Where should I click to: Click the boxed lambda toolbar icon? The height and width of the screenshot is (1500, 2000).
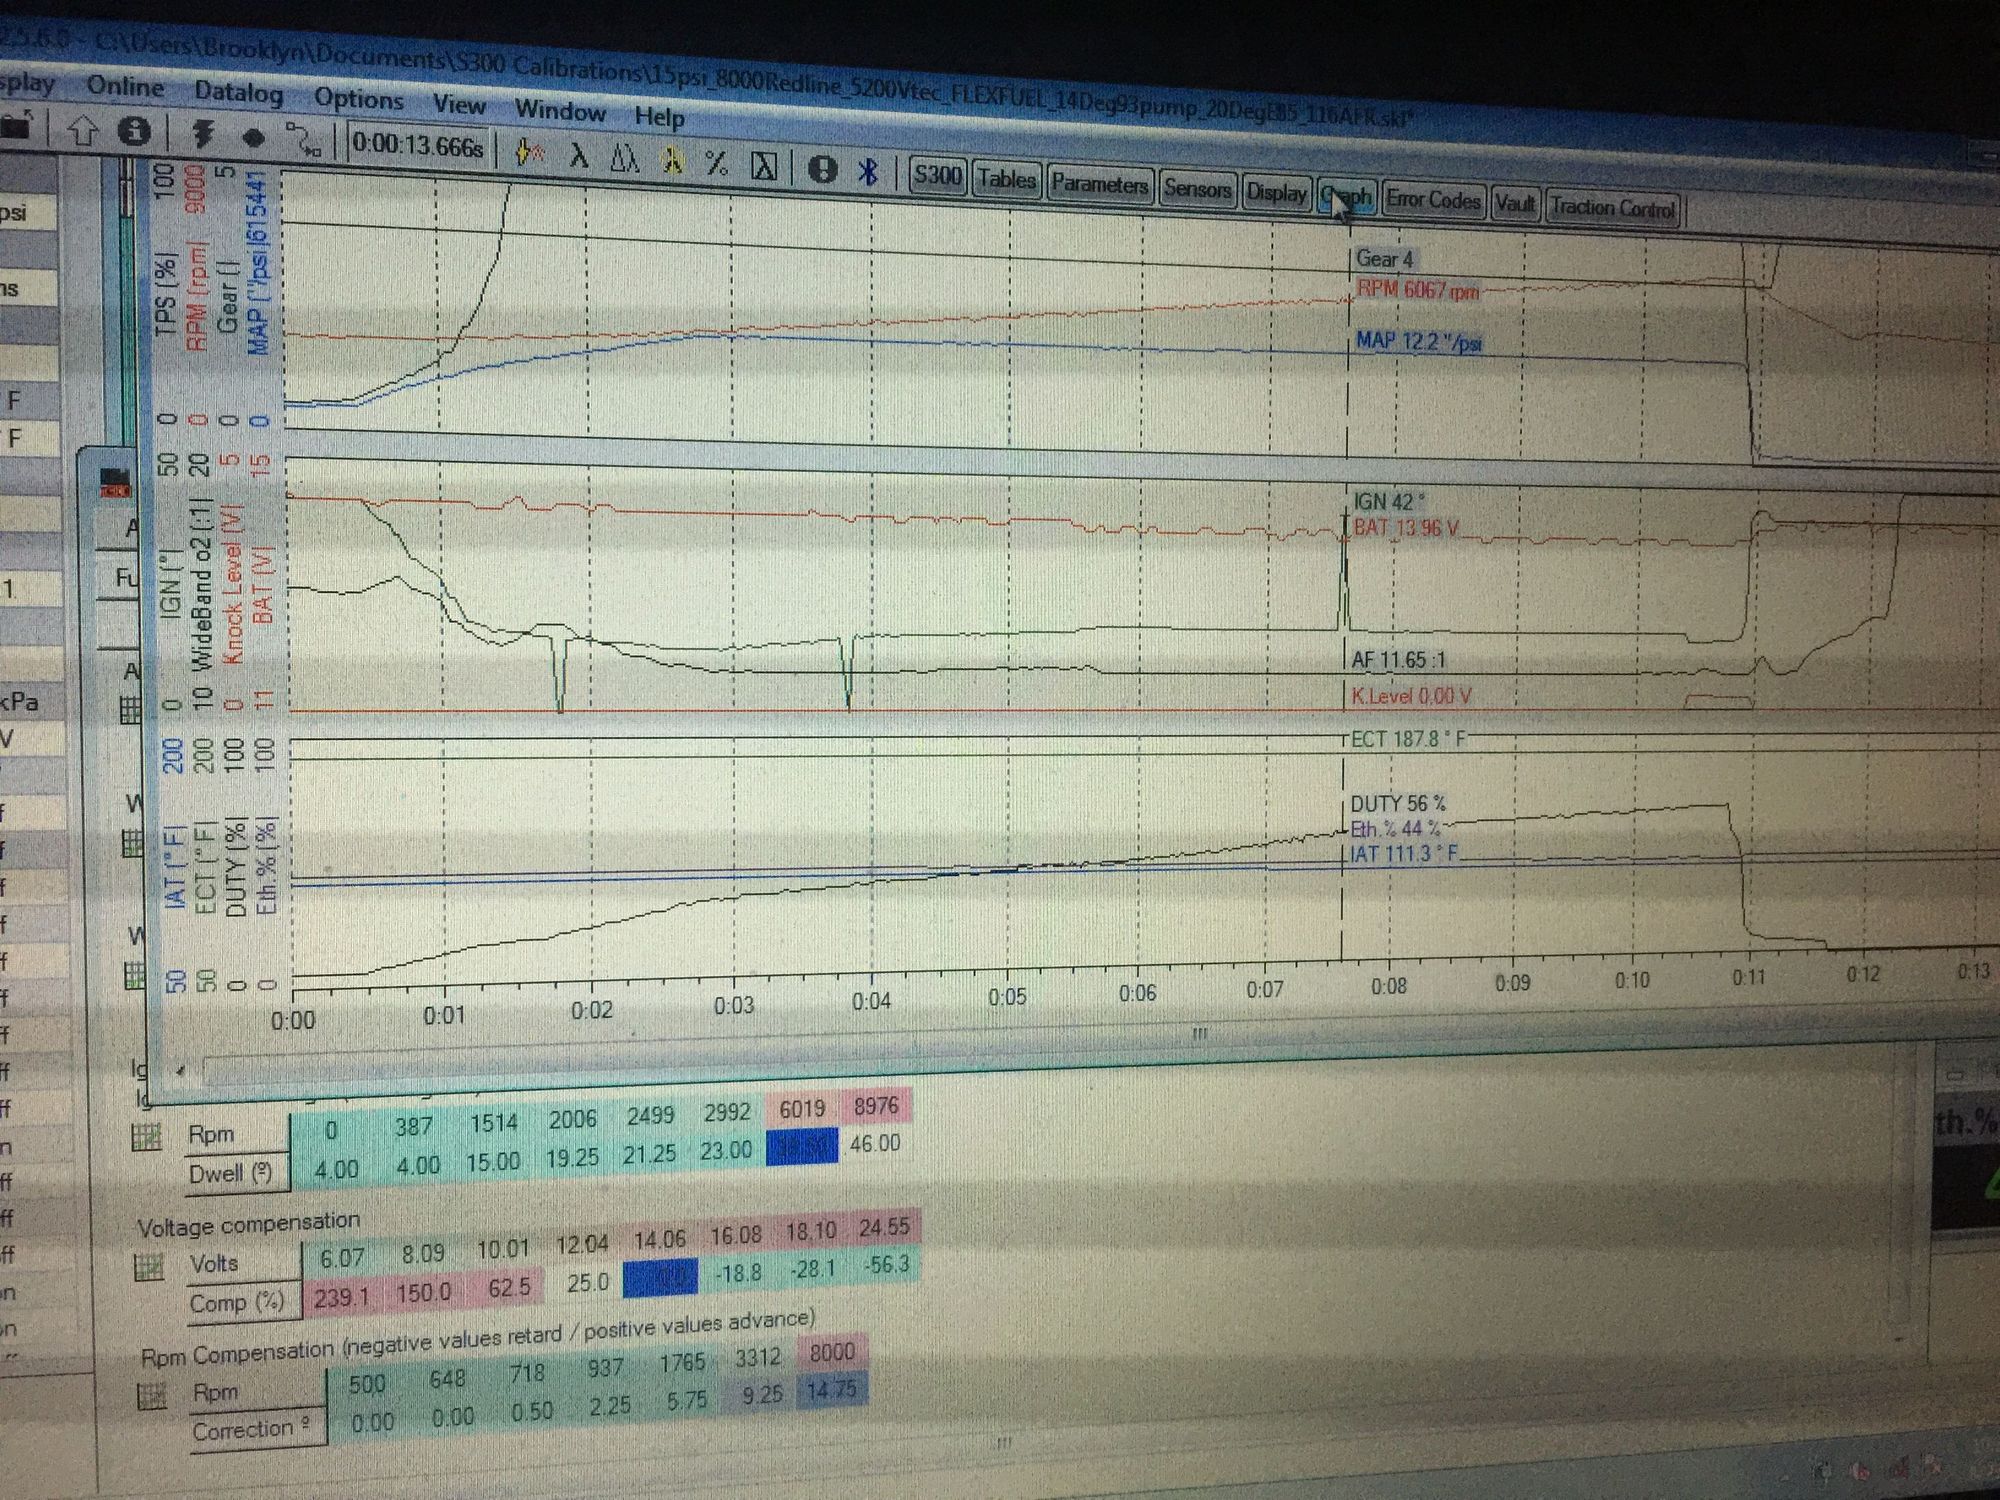(763, 166)
